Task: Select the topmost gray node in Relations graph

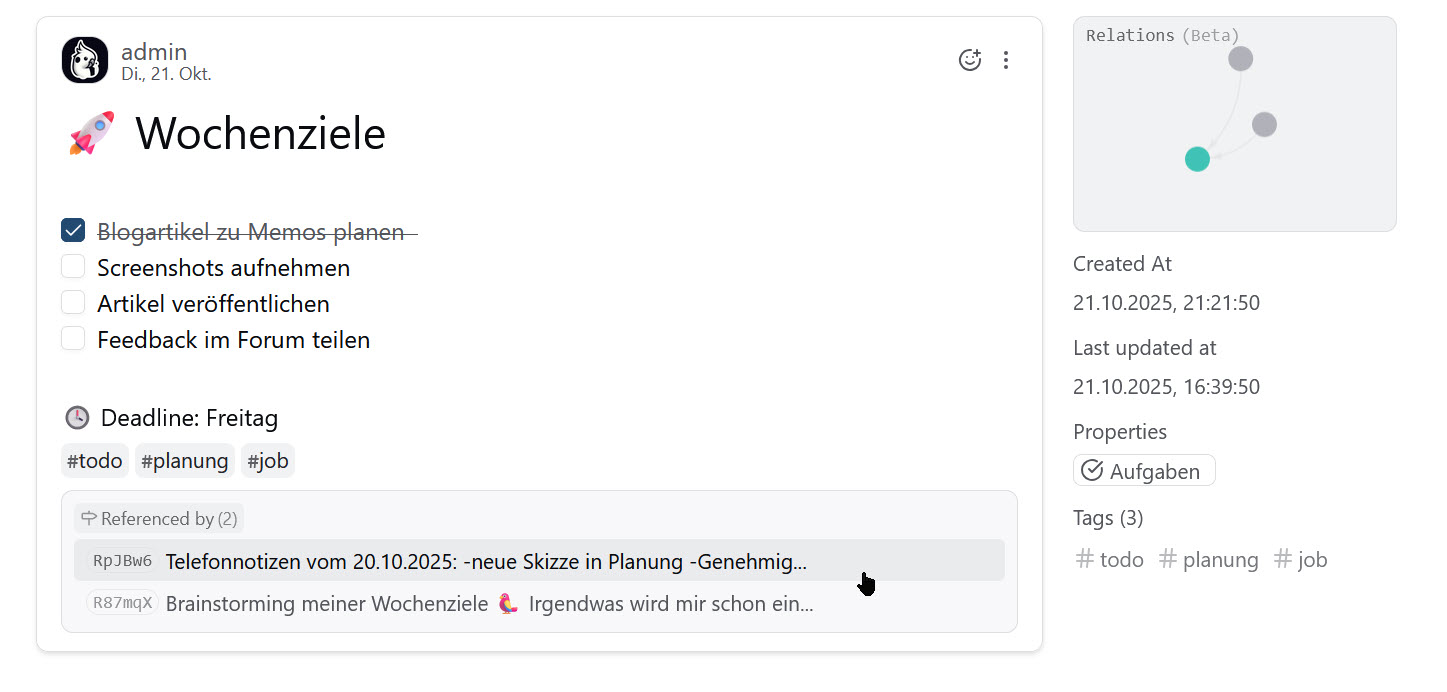Action: pyautogui.click(x=1240, y=59)
